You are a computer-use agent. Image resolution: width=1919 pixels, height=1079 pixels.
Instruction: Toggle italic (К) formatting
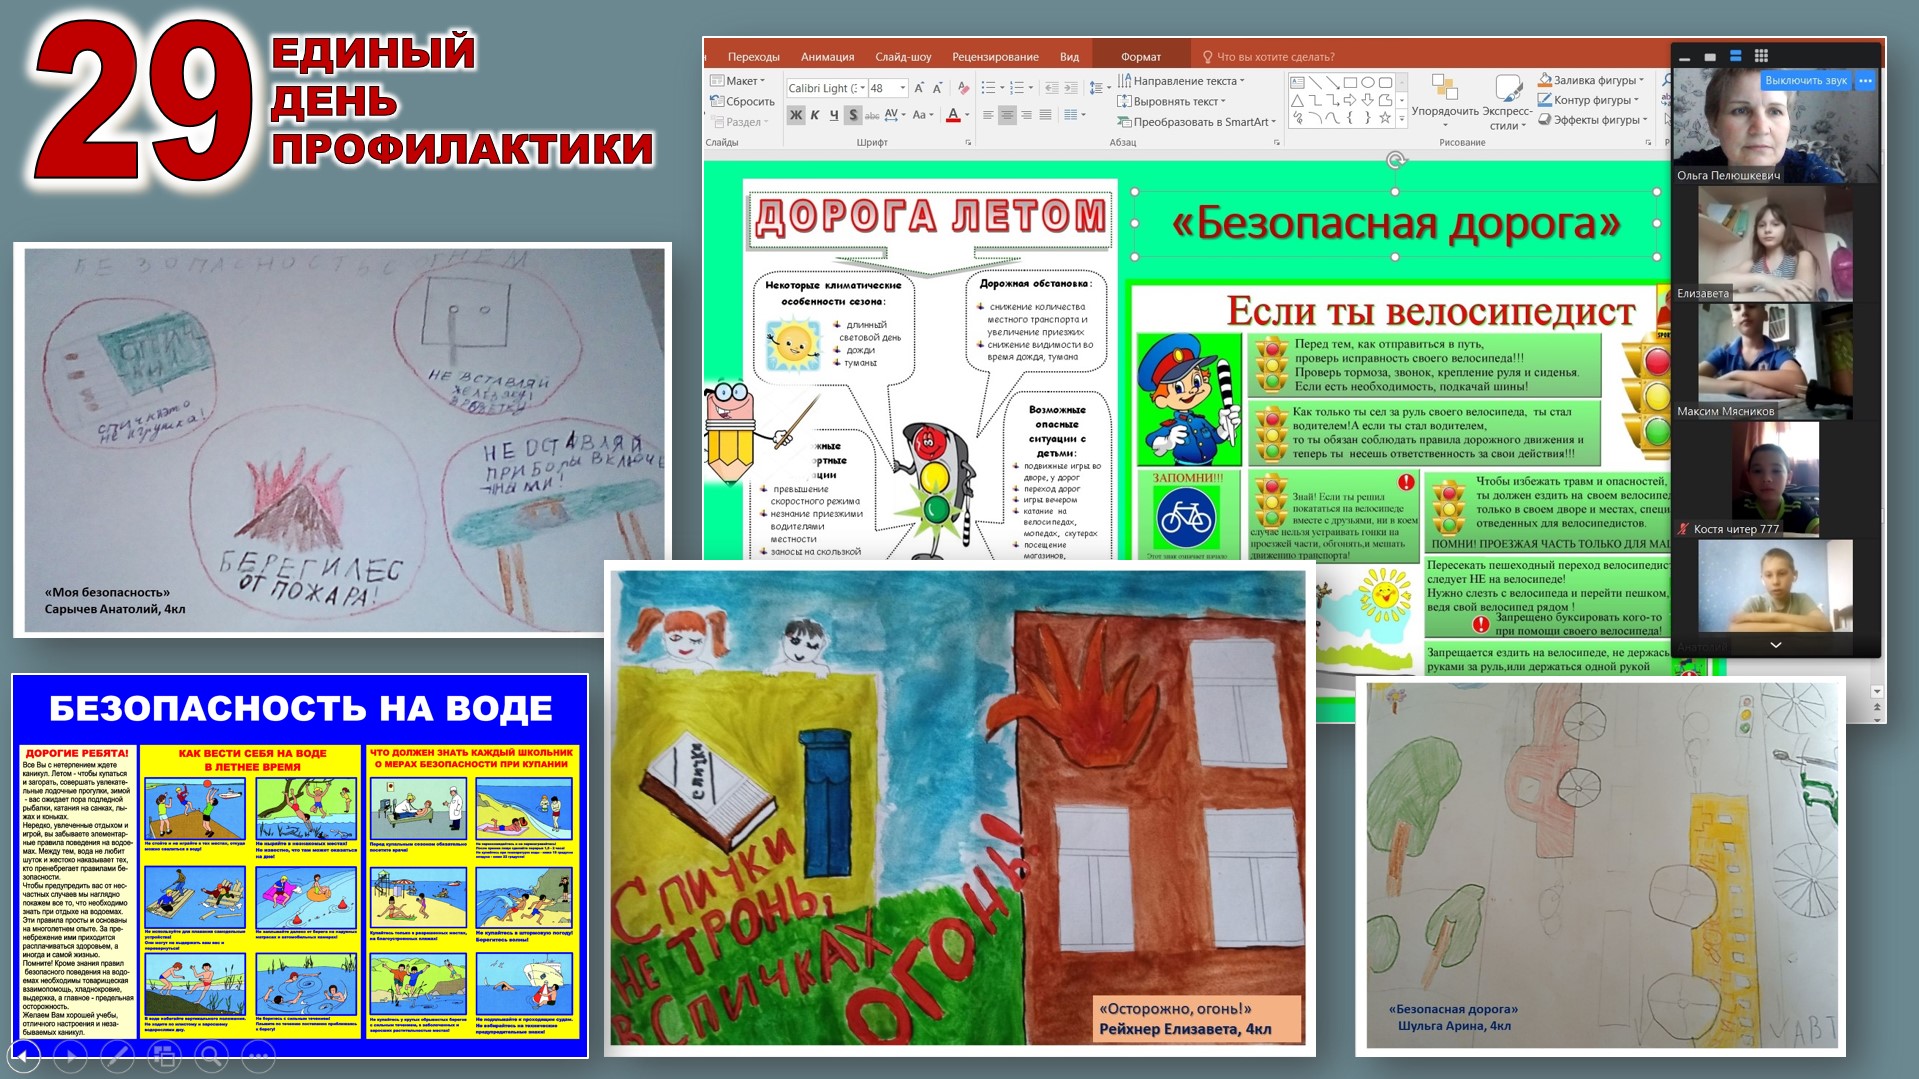[x=815, y=115]
